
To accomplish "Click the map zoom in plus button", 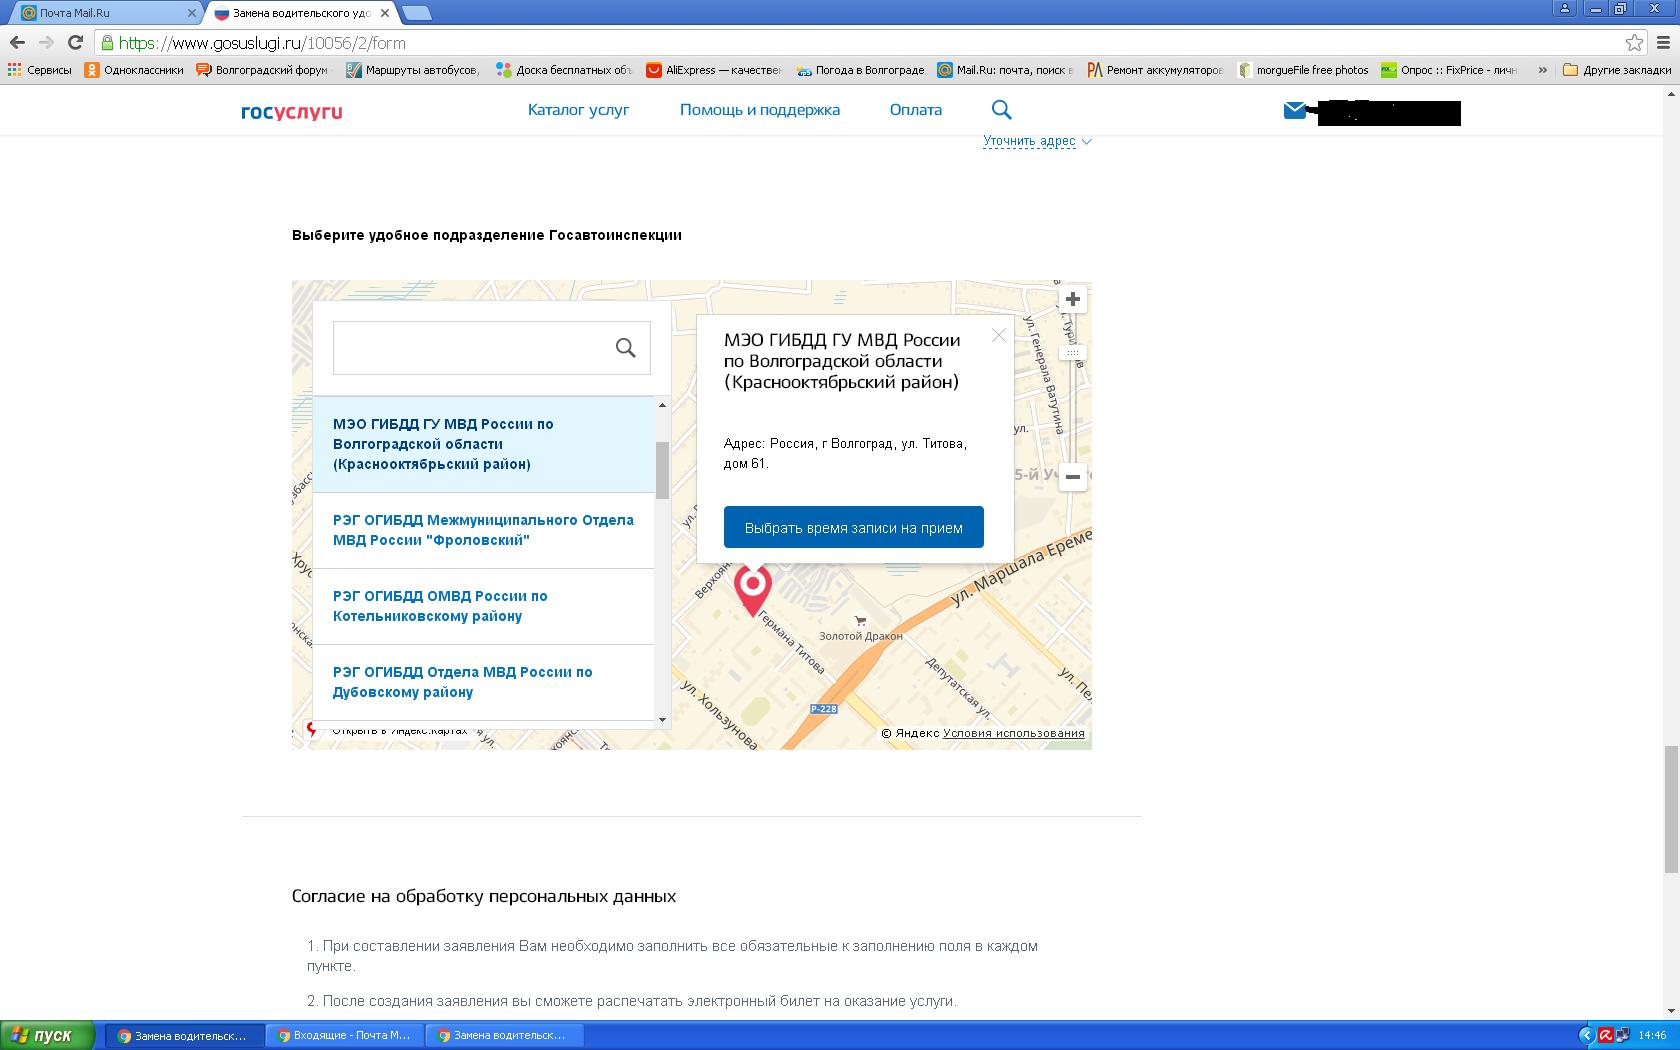I will (x=1072, y=299).
